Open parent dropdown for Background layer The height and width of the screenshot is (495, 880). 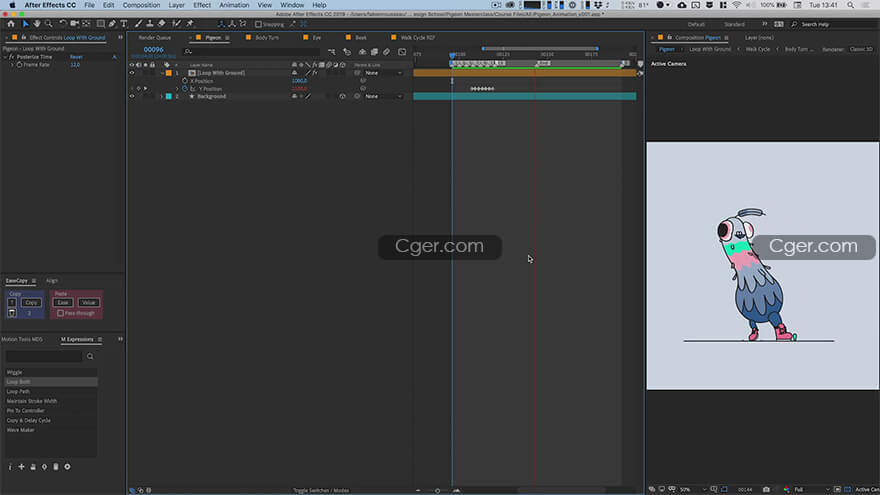[384, 97]
